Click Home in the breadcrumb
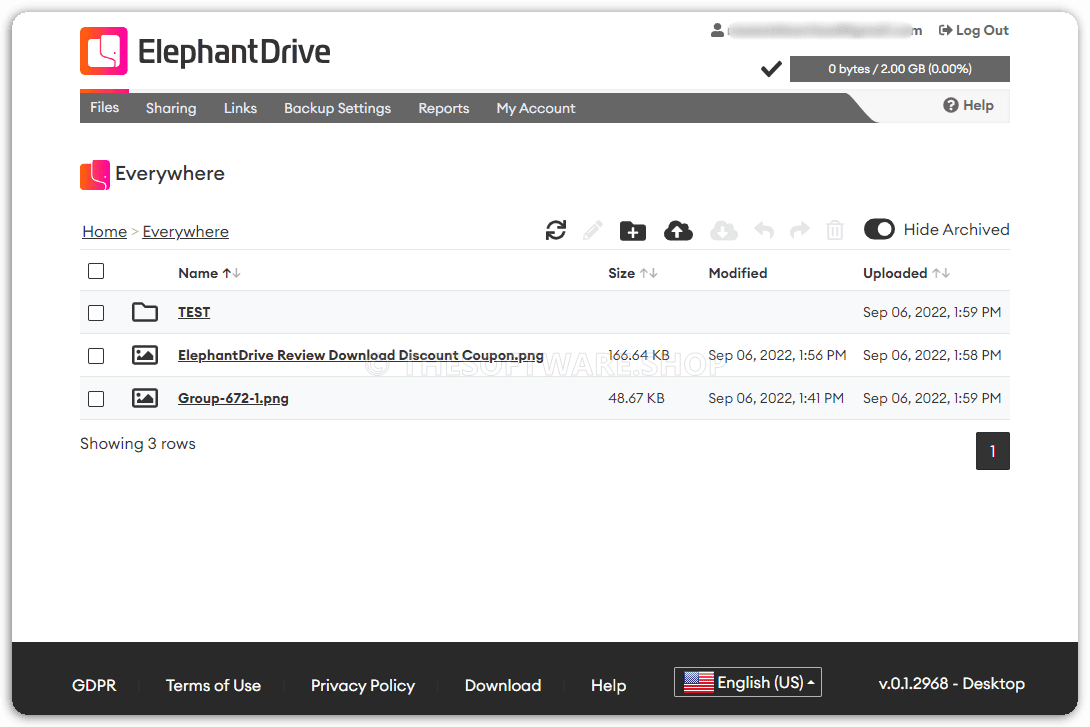 [x=104, y=231]
